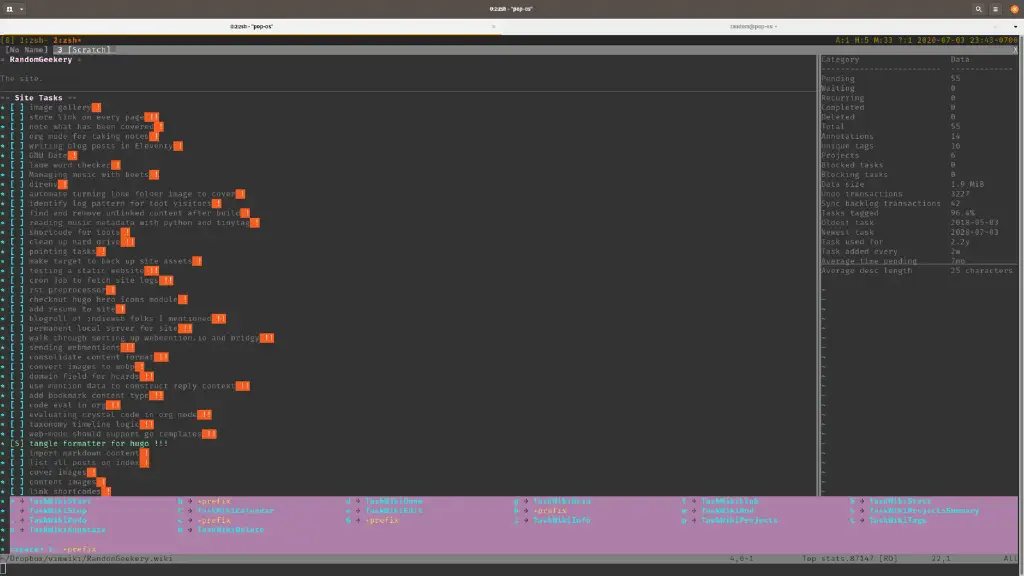
Task: Click the Pending row in stats pane
Action: pyautogui.click(x=917, y=78)
